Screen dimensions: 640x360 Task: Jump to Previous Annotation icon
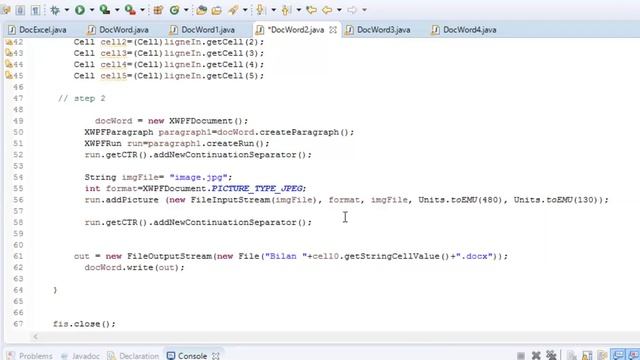[x=286, y=10]
